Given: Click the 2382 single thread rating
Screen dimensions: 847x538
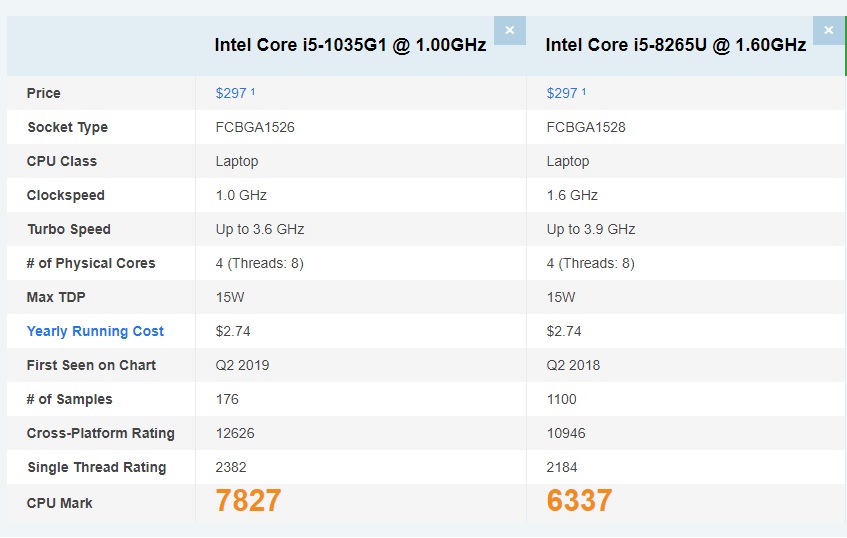Looking at the screenshot, I should [x=231, y=467].
